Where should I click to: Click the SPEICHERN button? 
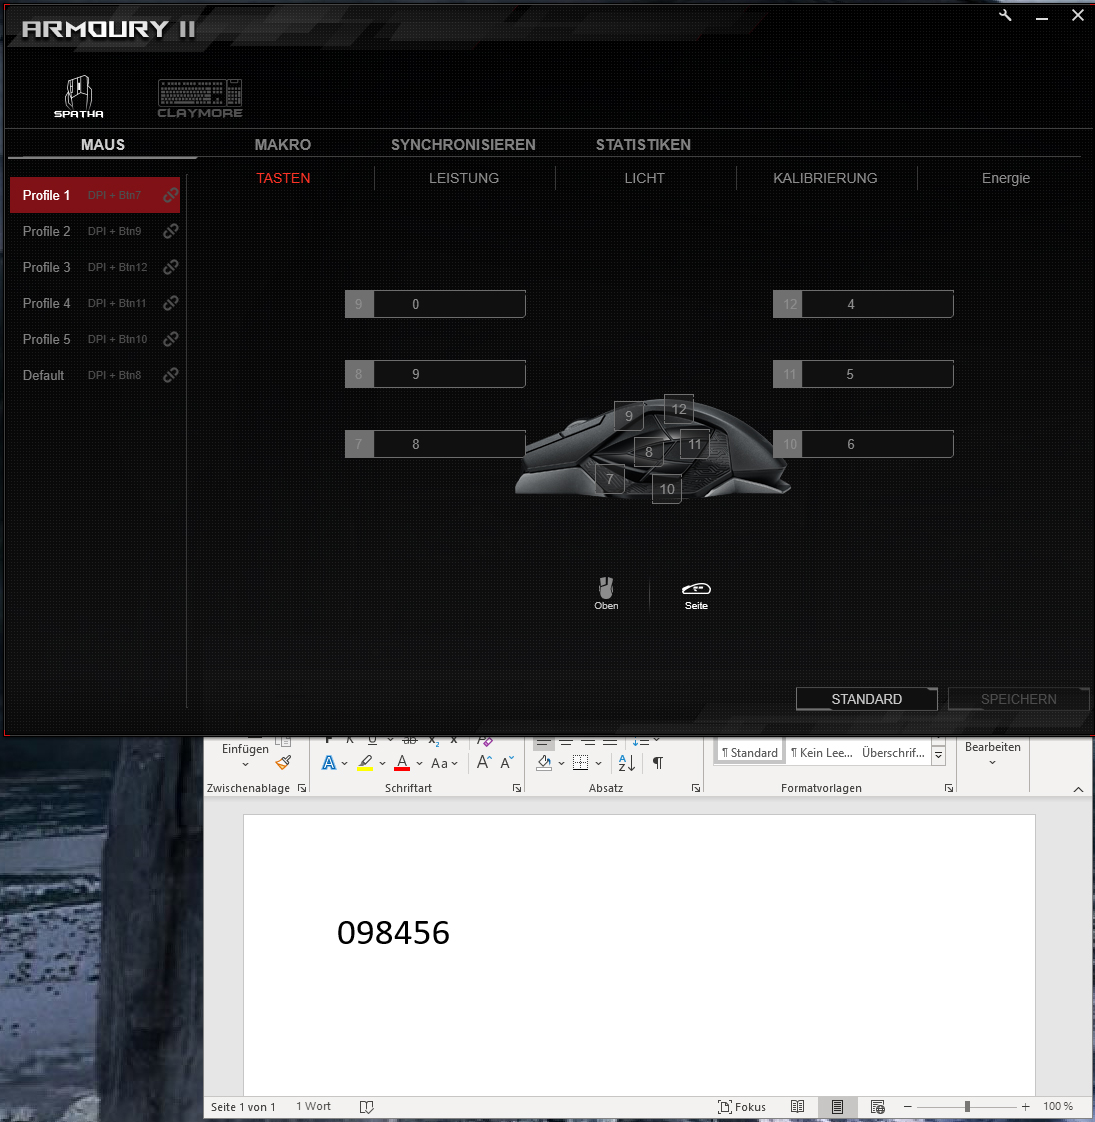pos(1018,699)
